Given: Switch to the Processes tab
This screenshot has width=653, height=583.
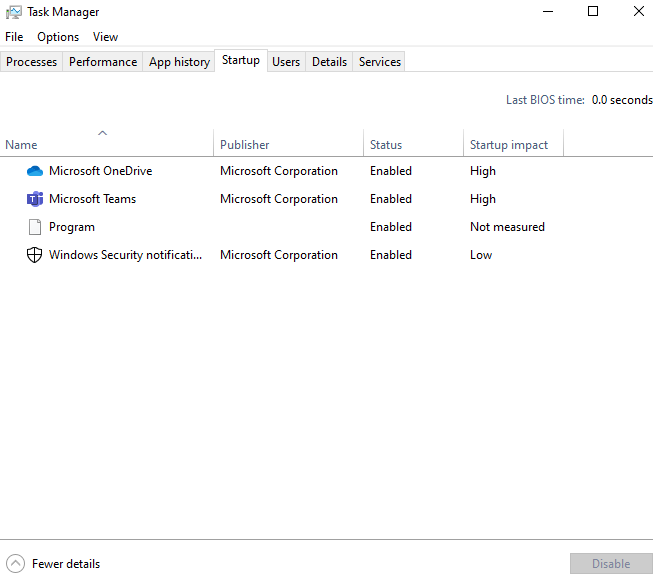Looking at the screenshot, I should click(x=31, y=62).
